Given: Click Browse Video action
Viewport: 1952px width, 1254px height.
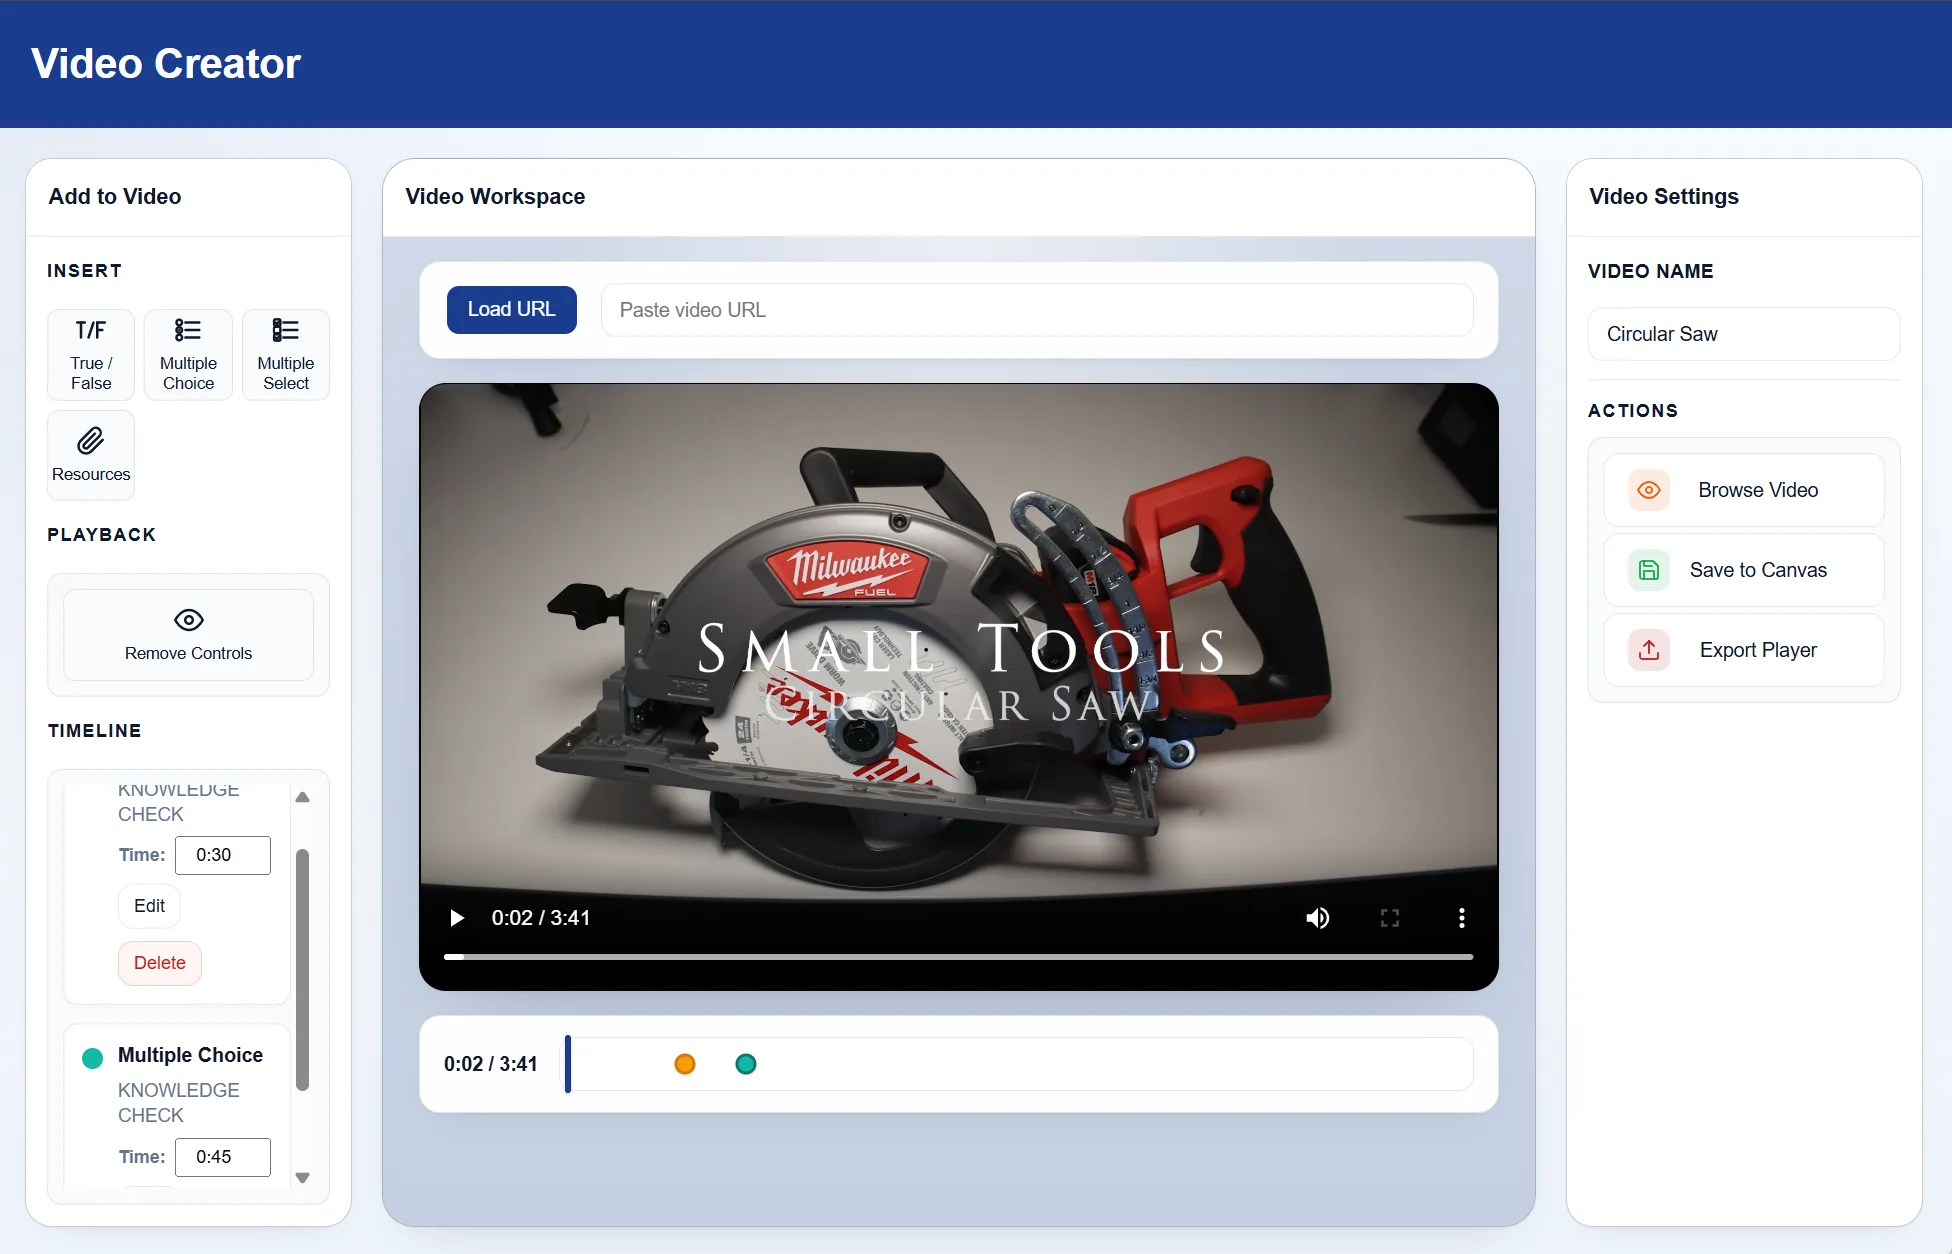Looking at the screenshot, I should [x=1744, y=490].
